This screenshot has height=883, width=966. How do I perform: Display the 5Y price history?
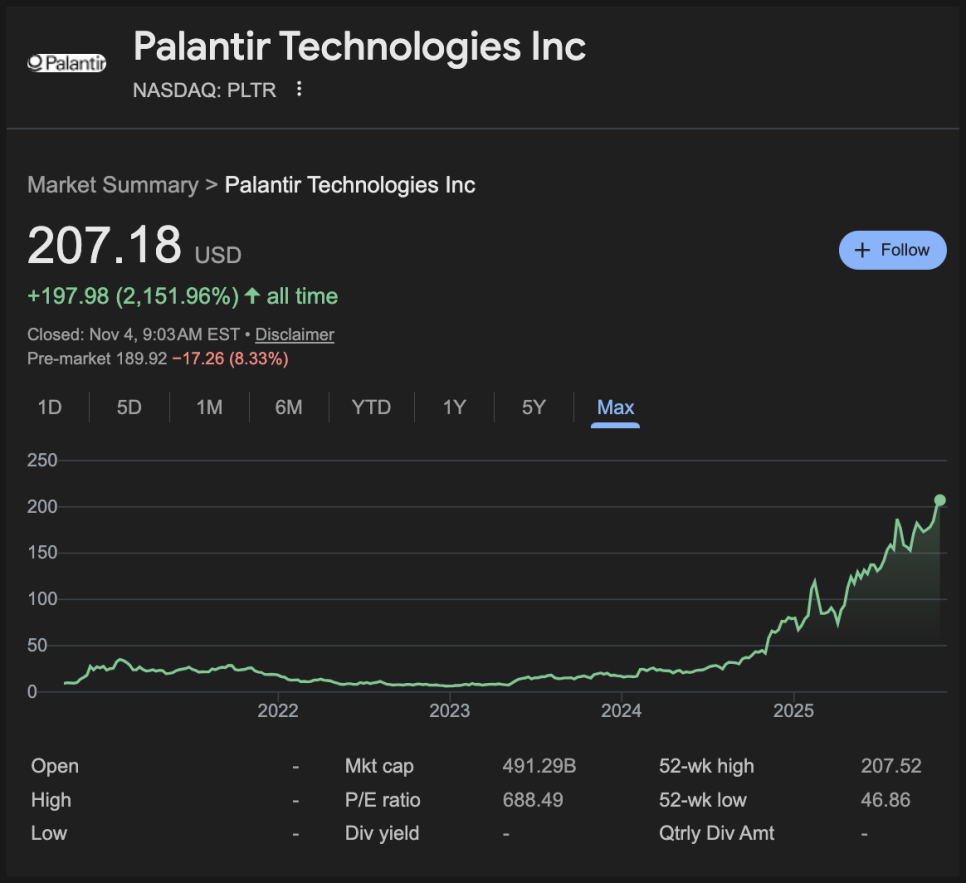click(534, 407)
